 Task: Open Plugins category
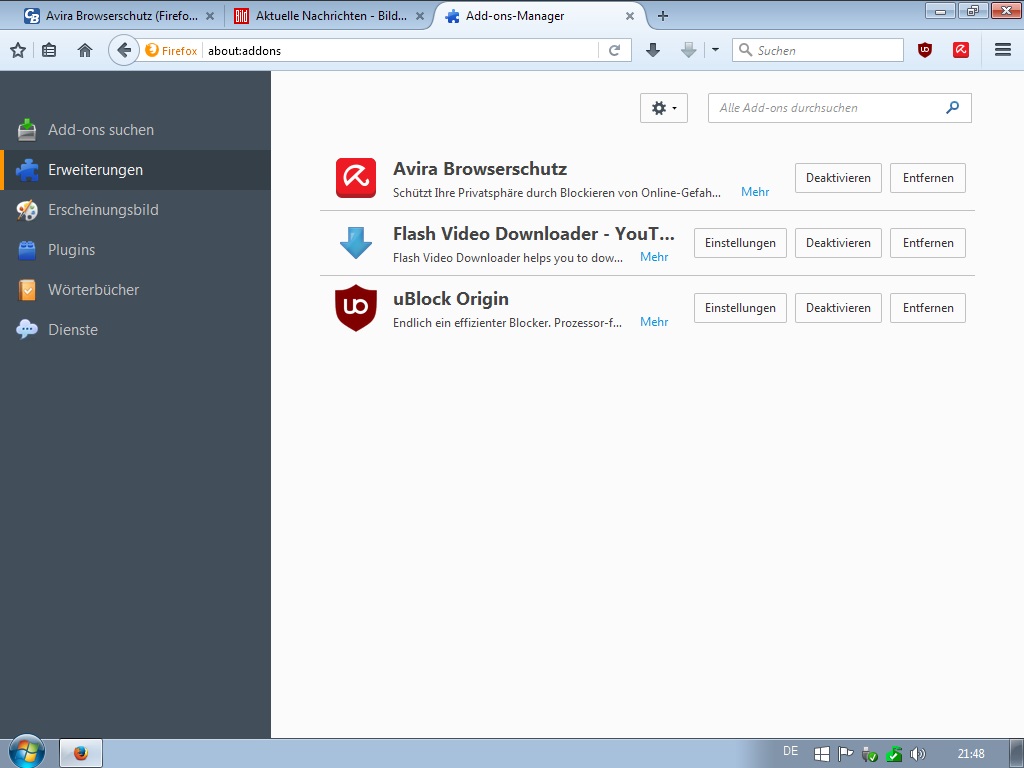pos(135,249)
